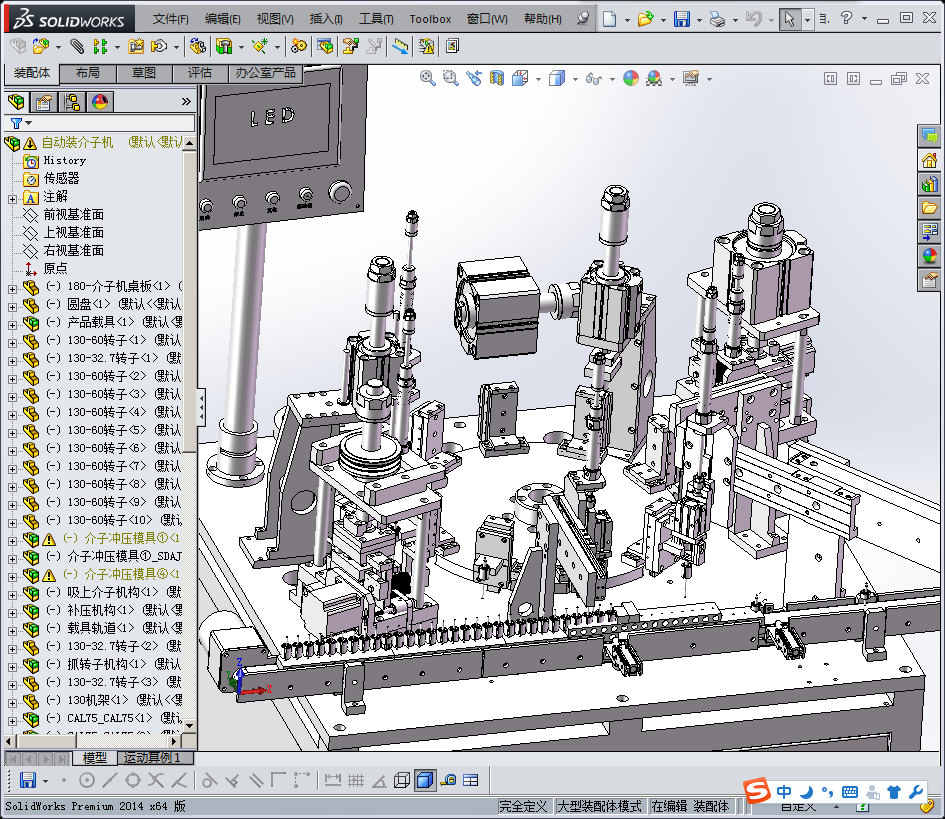The height and width of the screenshot is (819, 945).
Task: Open the Edit Appearance color ball
Action: [630, 78]
